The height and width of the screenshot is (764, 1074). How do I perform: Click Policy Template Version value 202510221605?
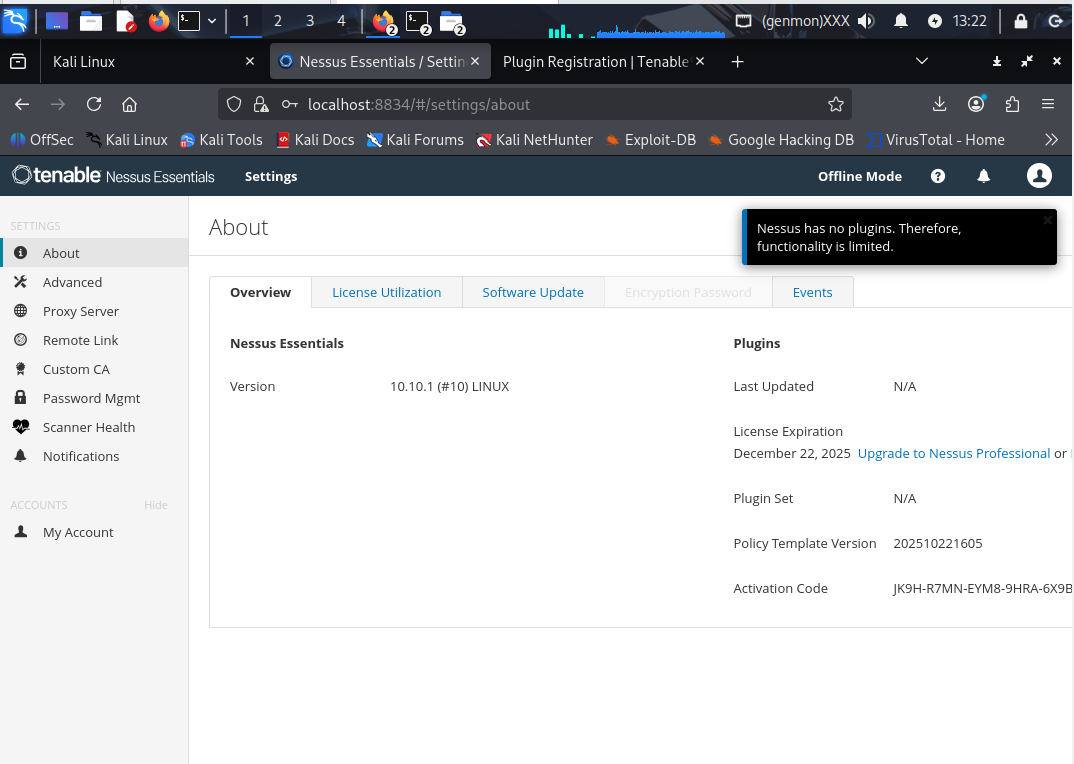[938, 543]
